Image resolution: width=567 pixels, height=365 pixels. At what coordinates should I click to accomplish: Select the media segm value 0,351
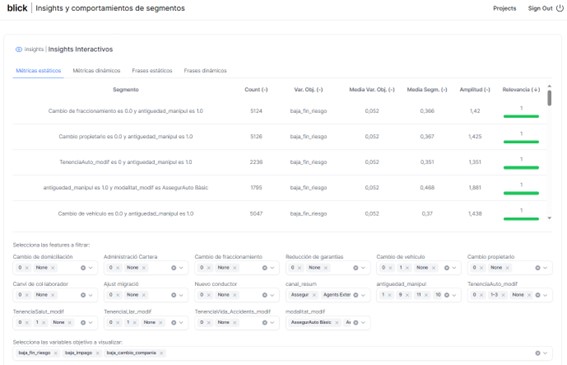point(427,162)
